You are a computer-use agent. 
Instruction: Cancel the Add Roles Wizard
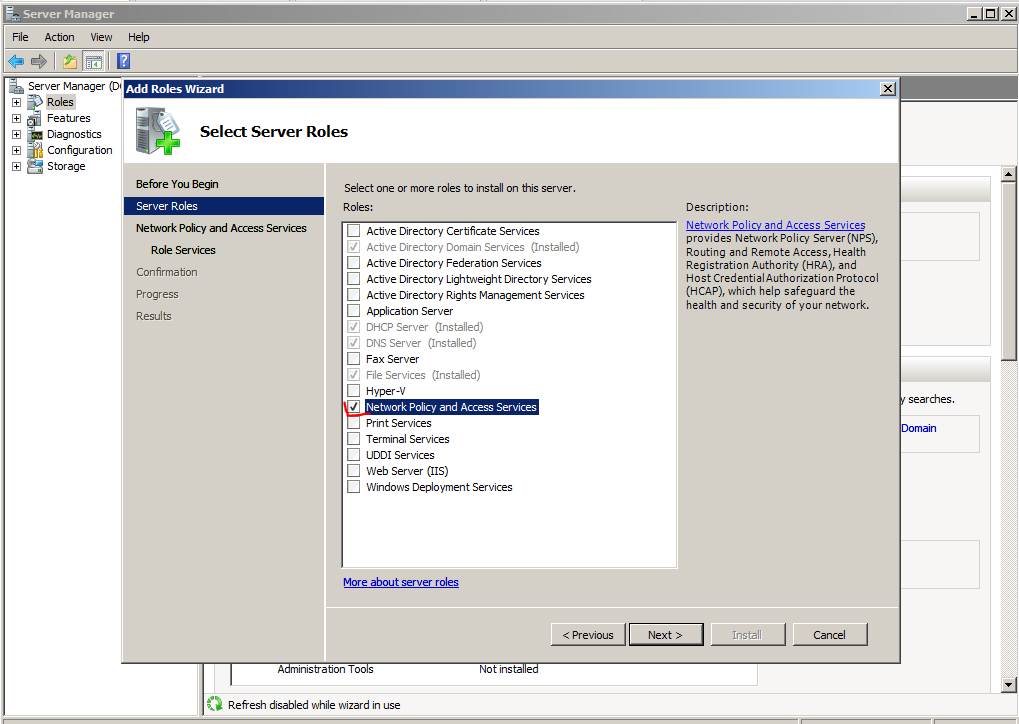(829, 635)
